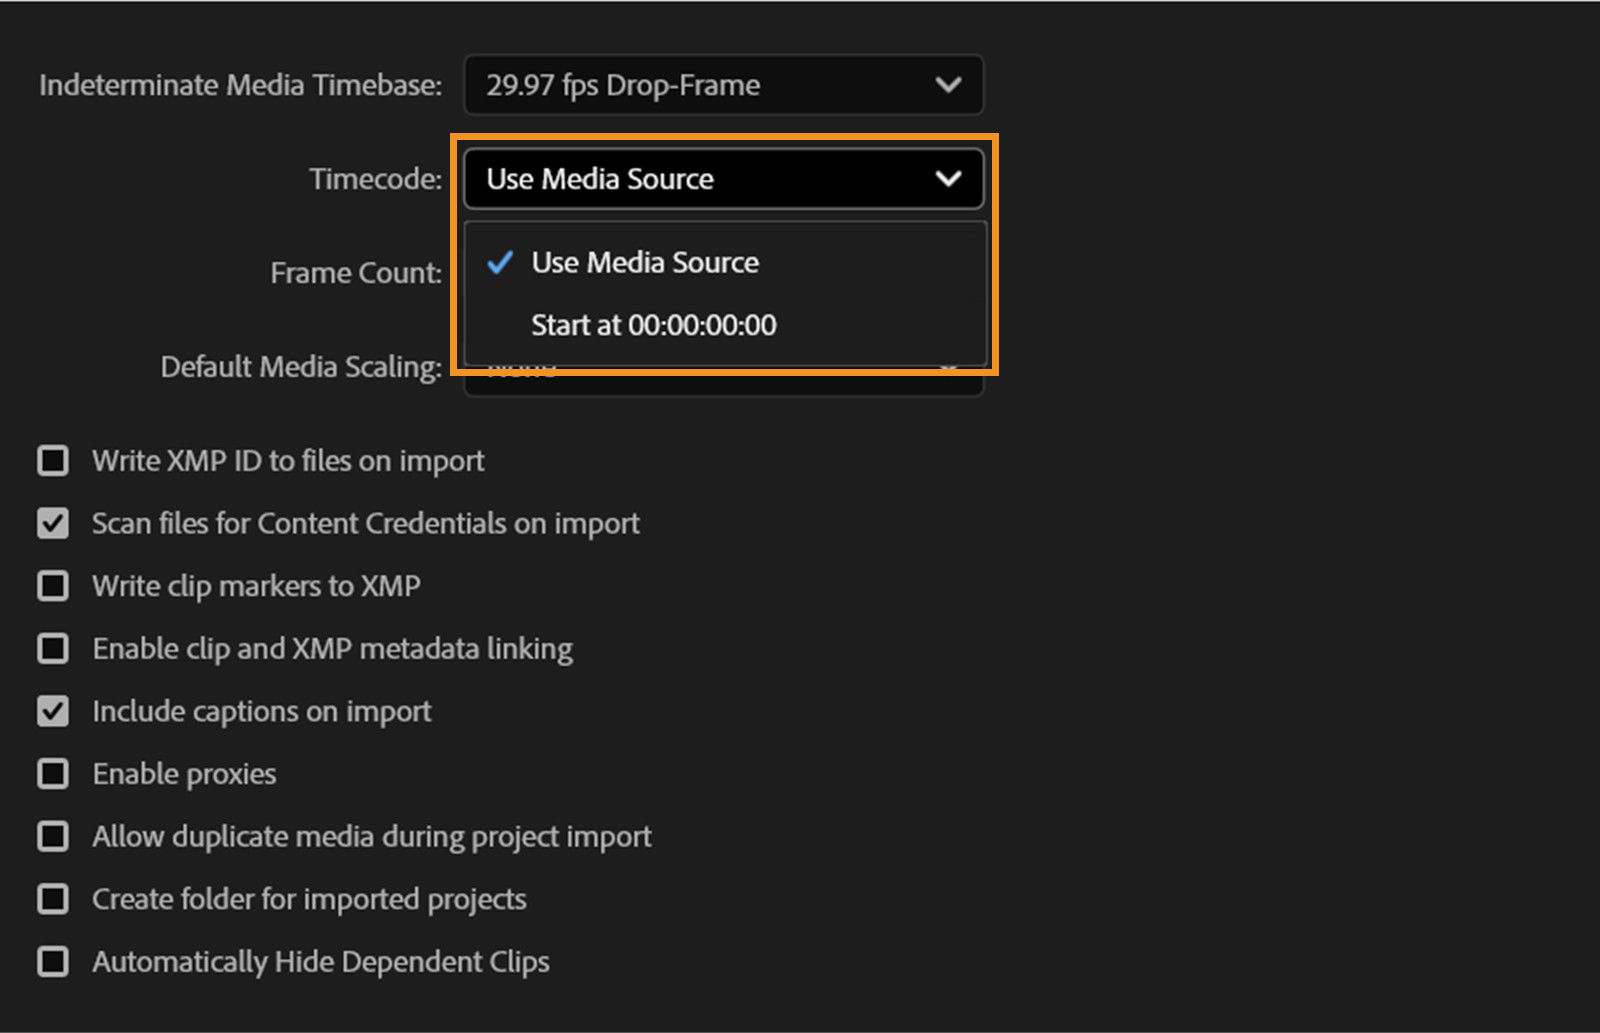Disable Include captions on import
The height and width of the screenshot is (1033, 1600).
(53, 711)
